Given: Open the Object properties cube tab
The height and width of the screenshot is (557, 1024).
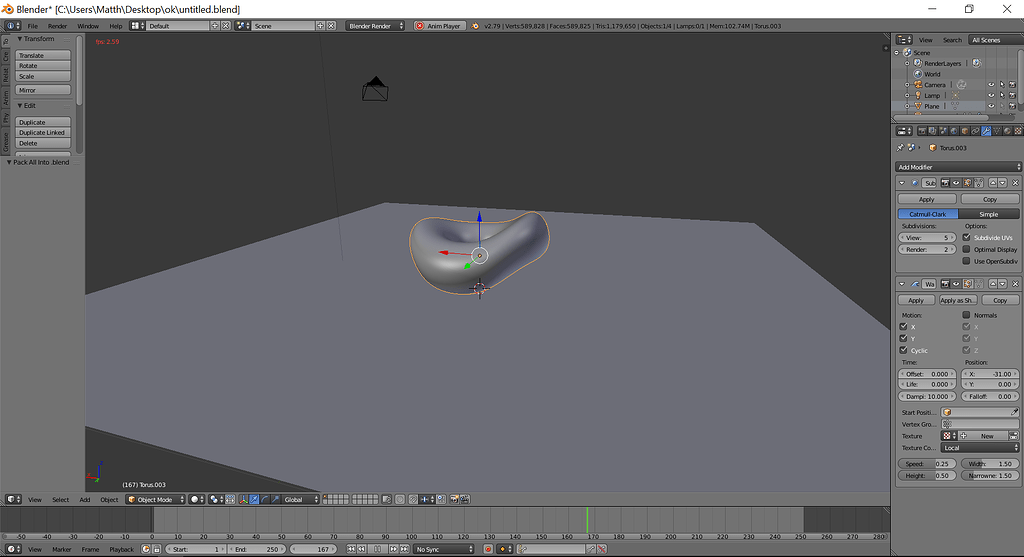Looking at the screenshot, I should pyautogui.click(x=965, y=131).
